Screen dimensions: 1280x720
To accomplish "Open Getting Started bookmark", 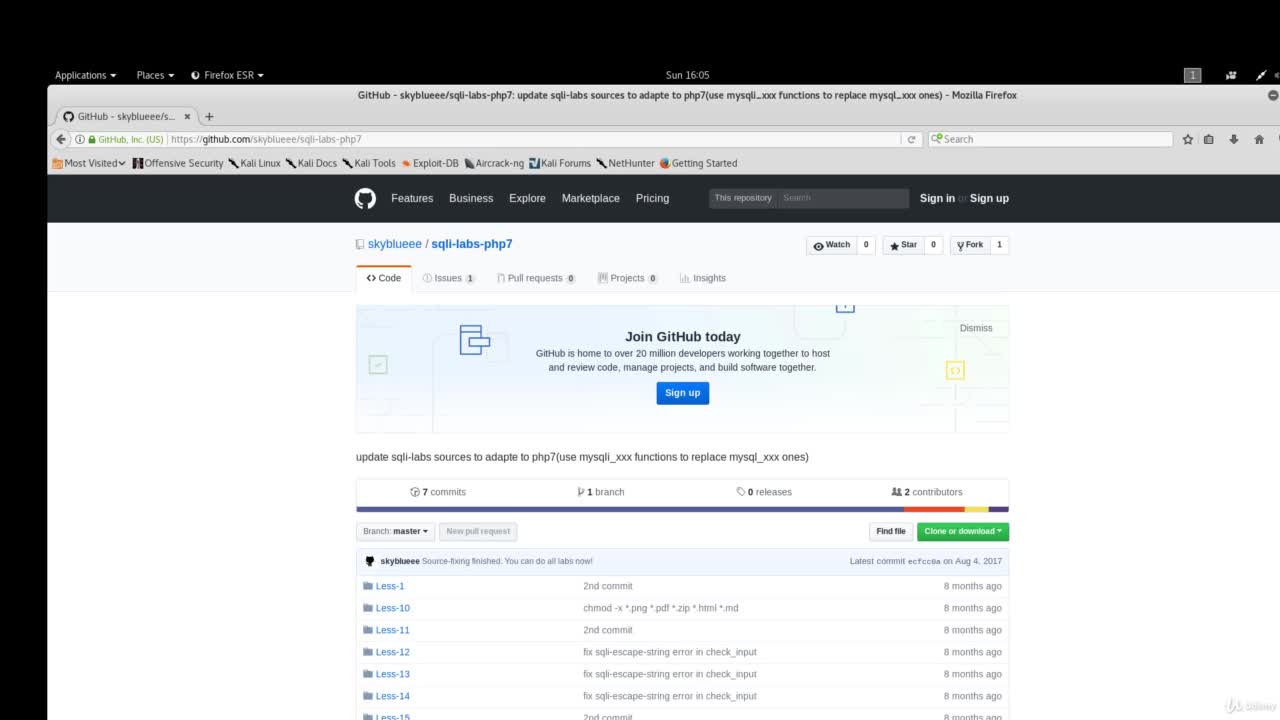I will [x=698, y=163].
